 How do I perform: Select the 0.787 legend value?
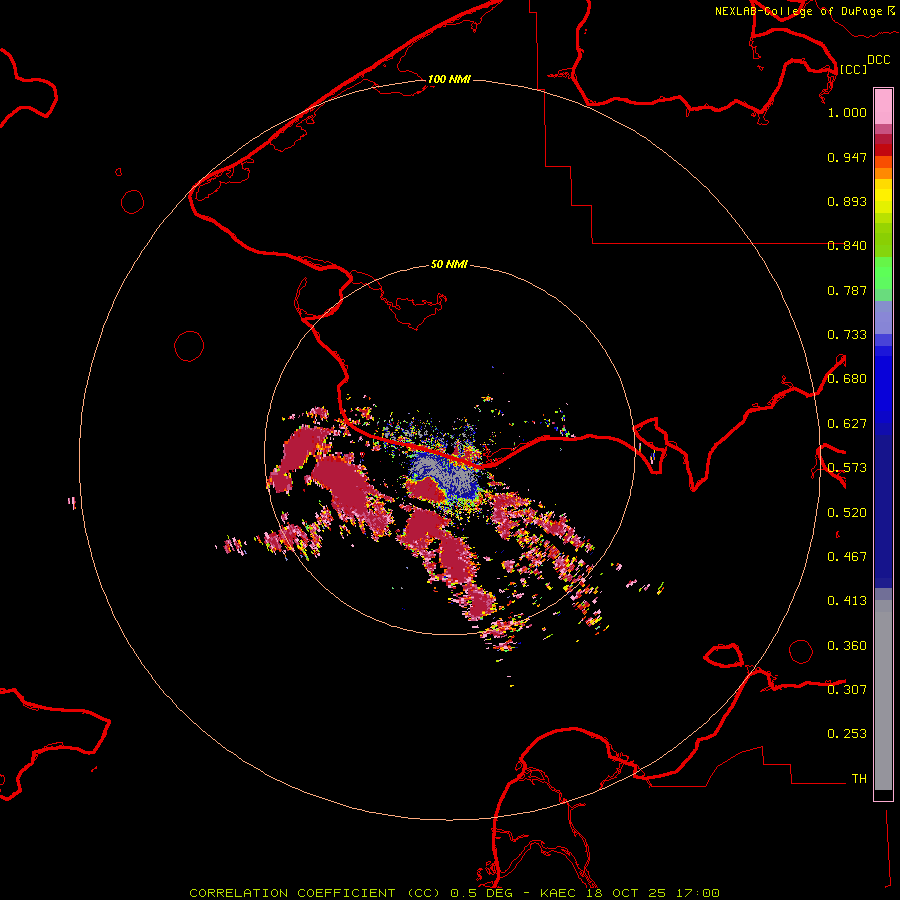click(x=847, y=290)
